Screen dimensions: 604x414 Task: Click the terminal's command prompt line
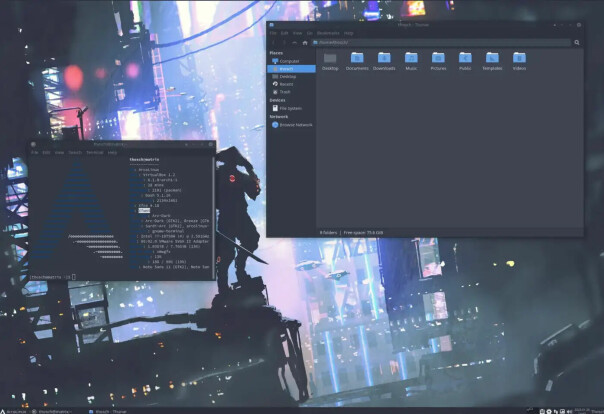pyautogui.click(x=52, y=277)
